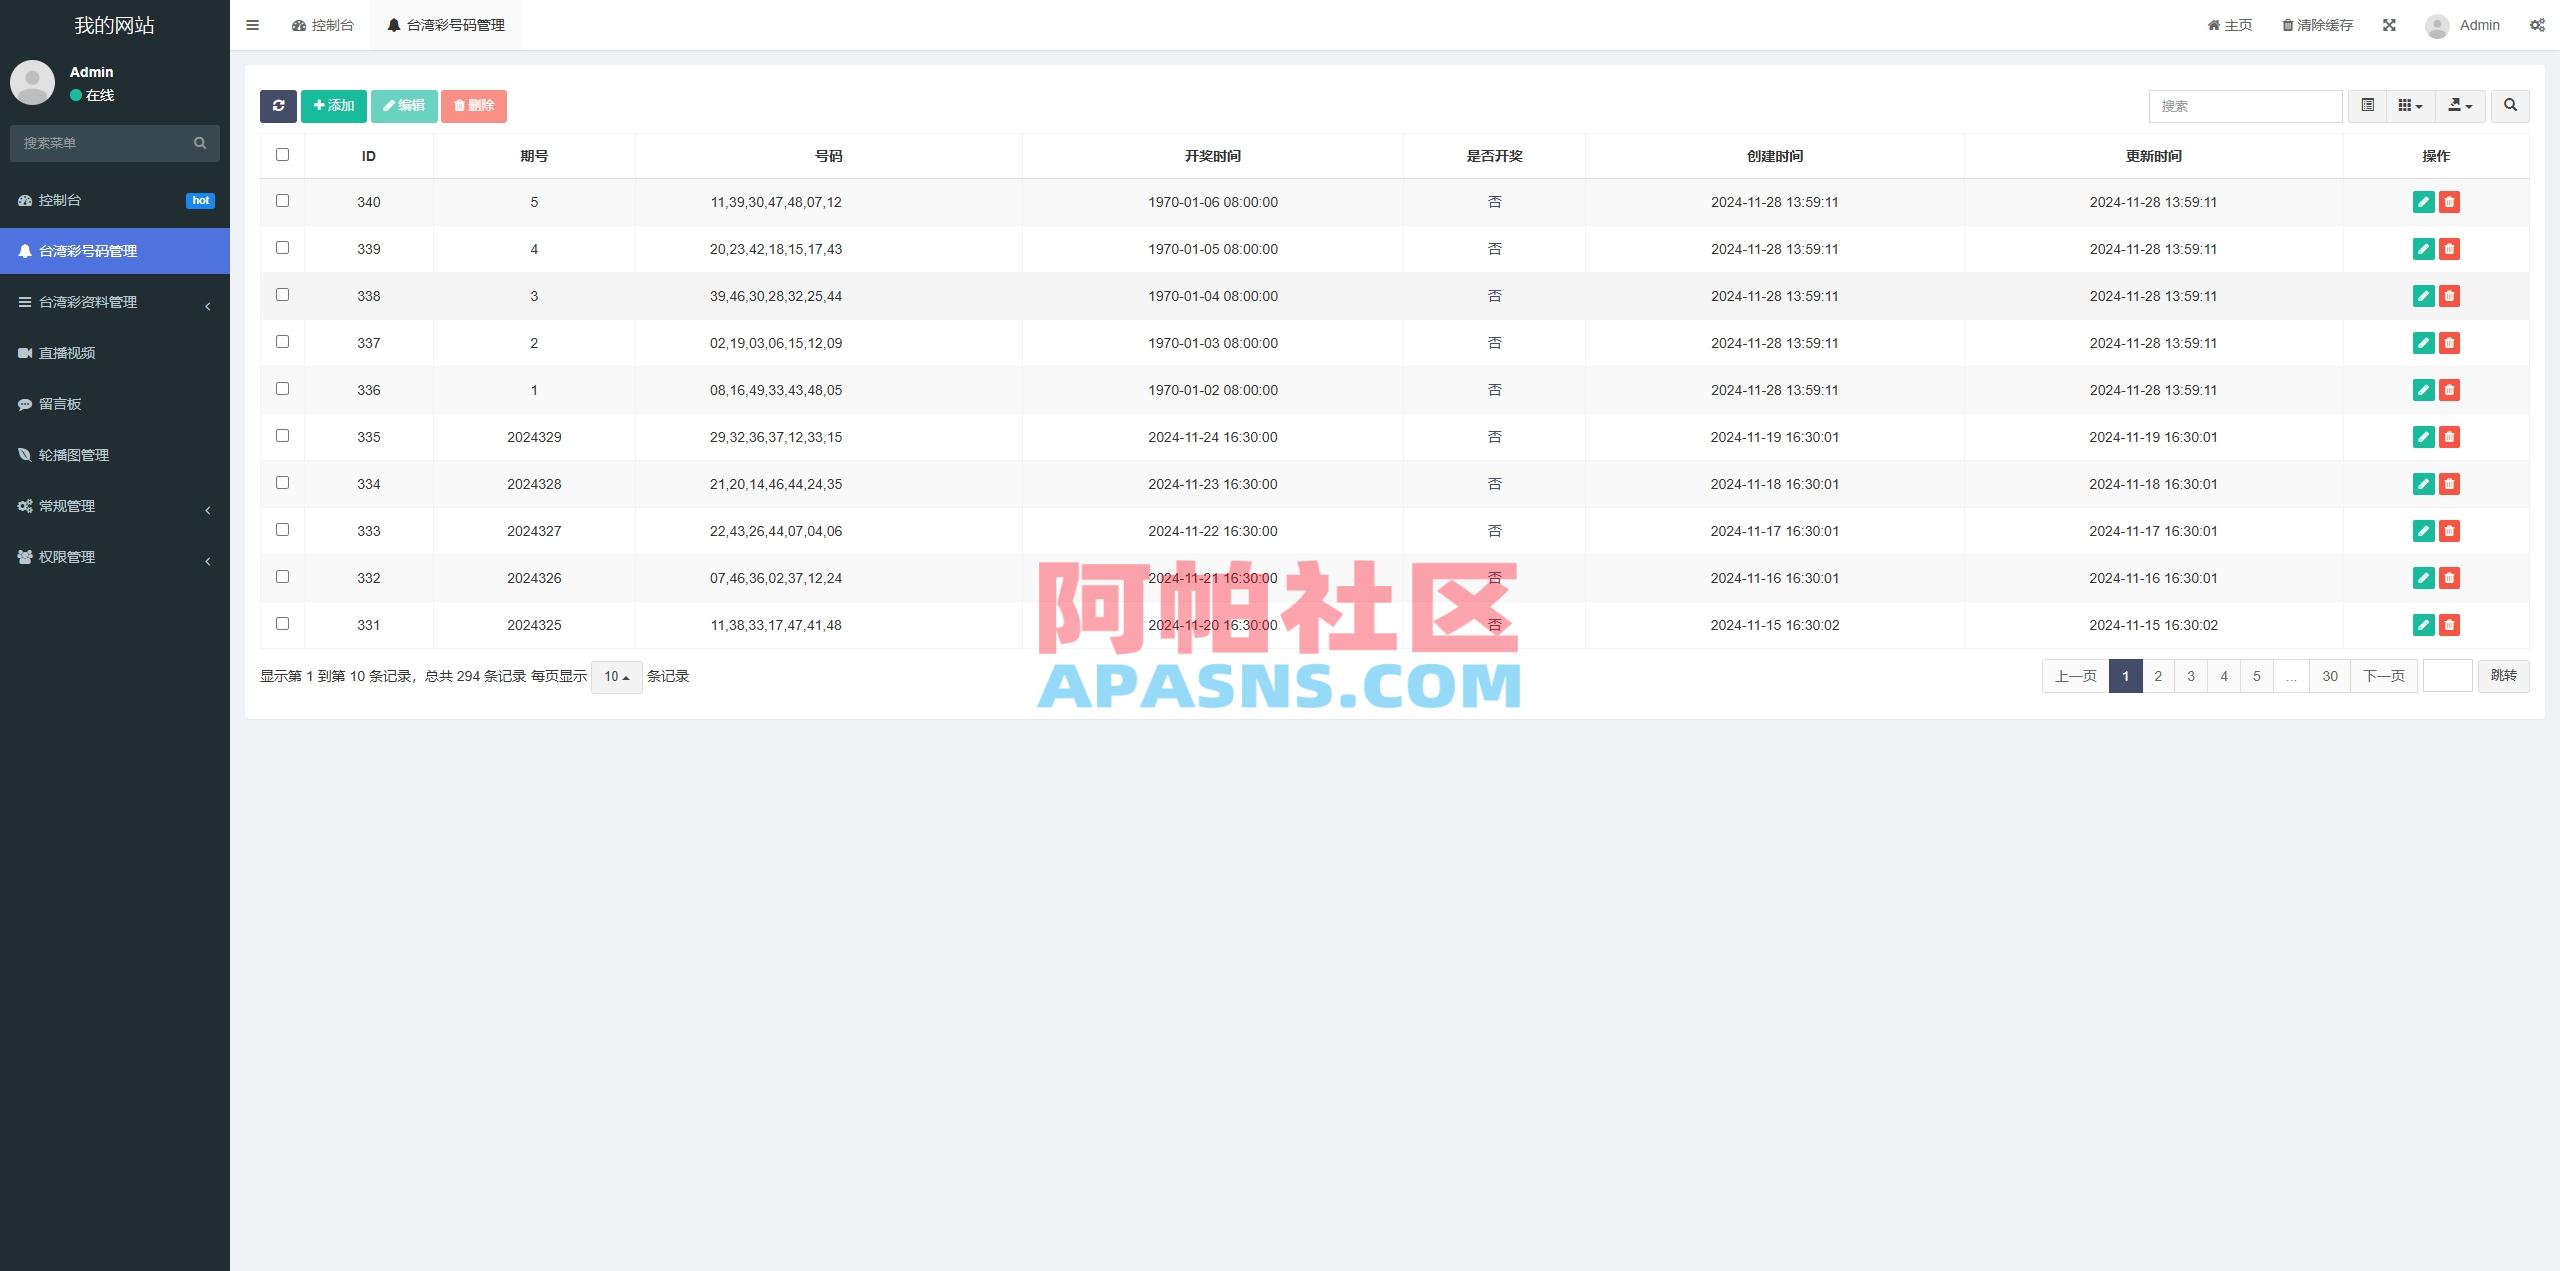Type in the 搜索 search input field
2560x1271 pixels.
click(2244, 106)
